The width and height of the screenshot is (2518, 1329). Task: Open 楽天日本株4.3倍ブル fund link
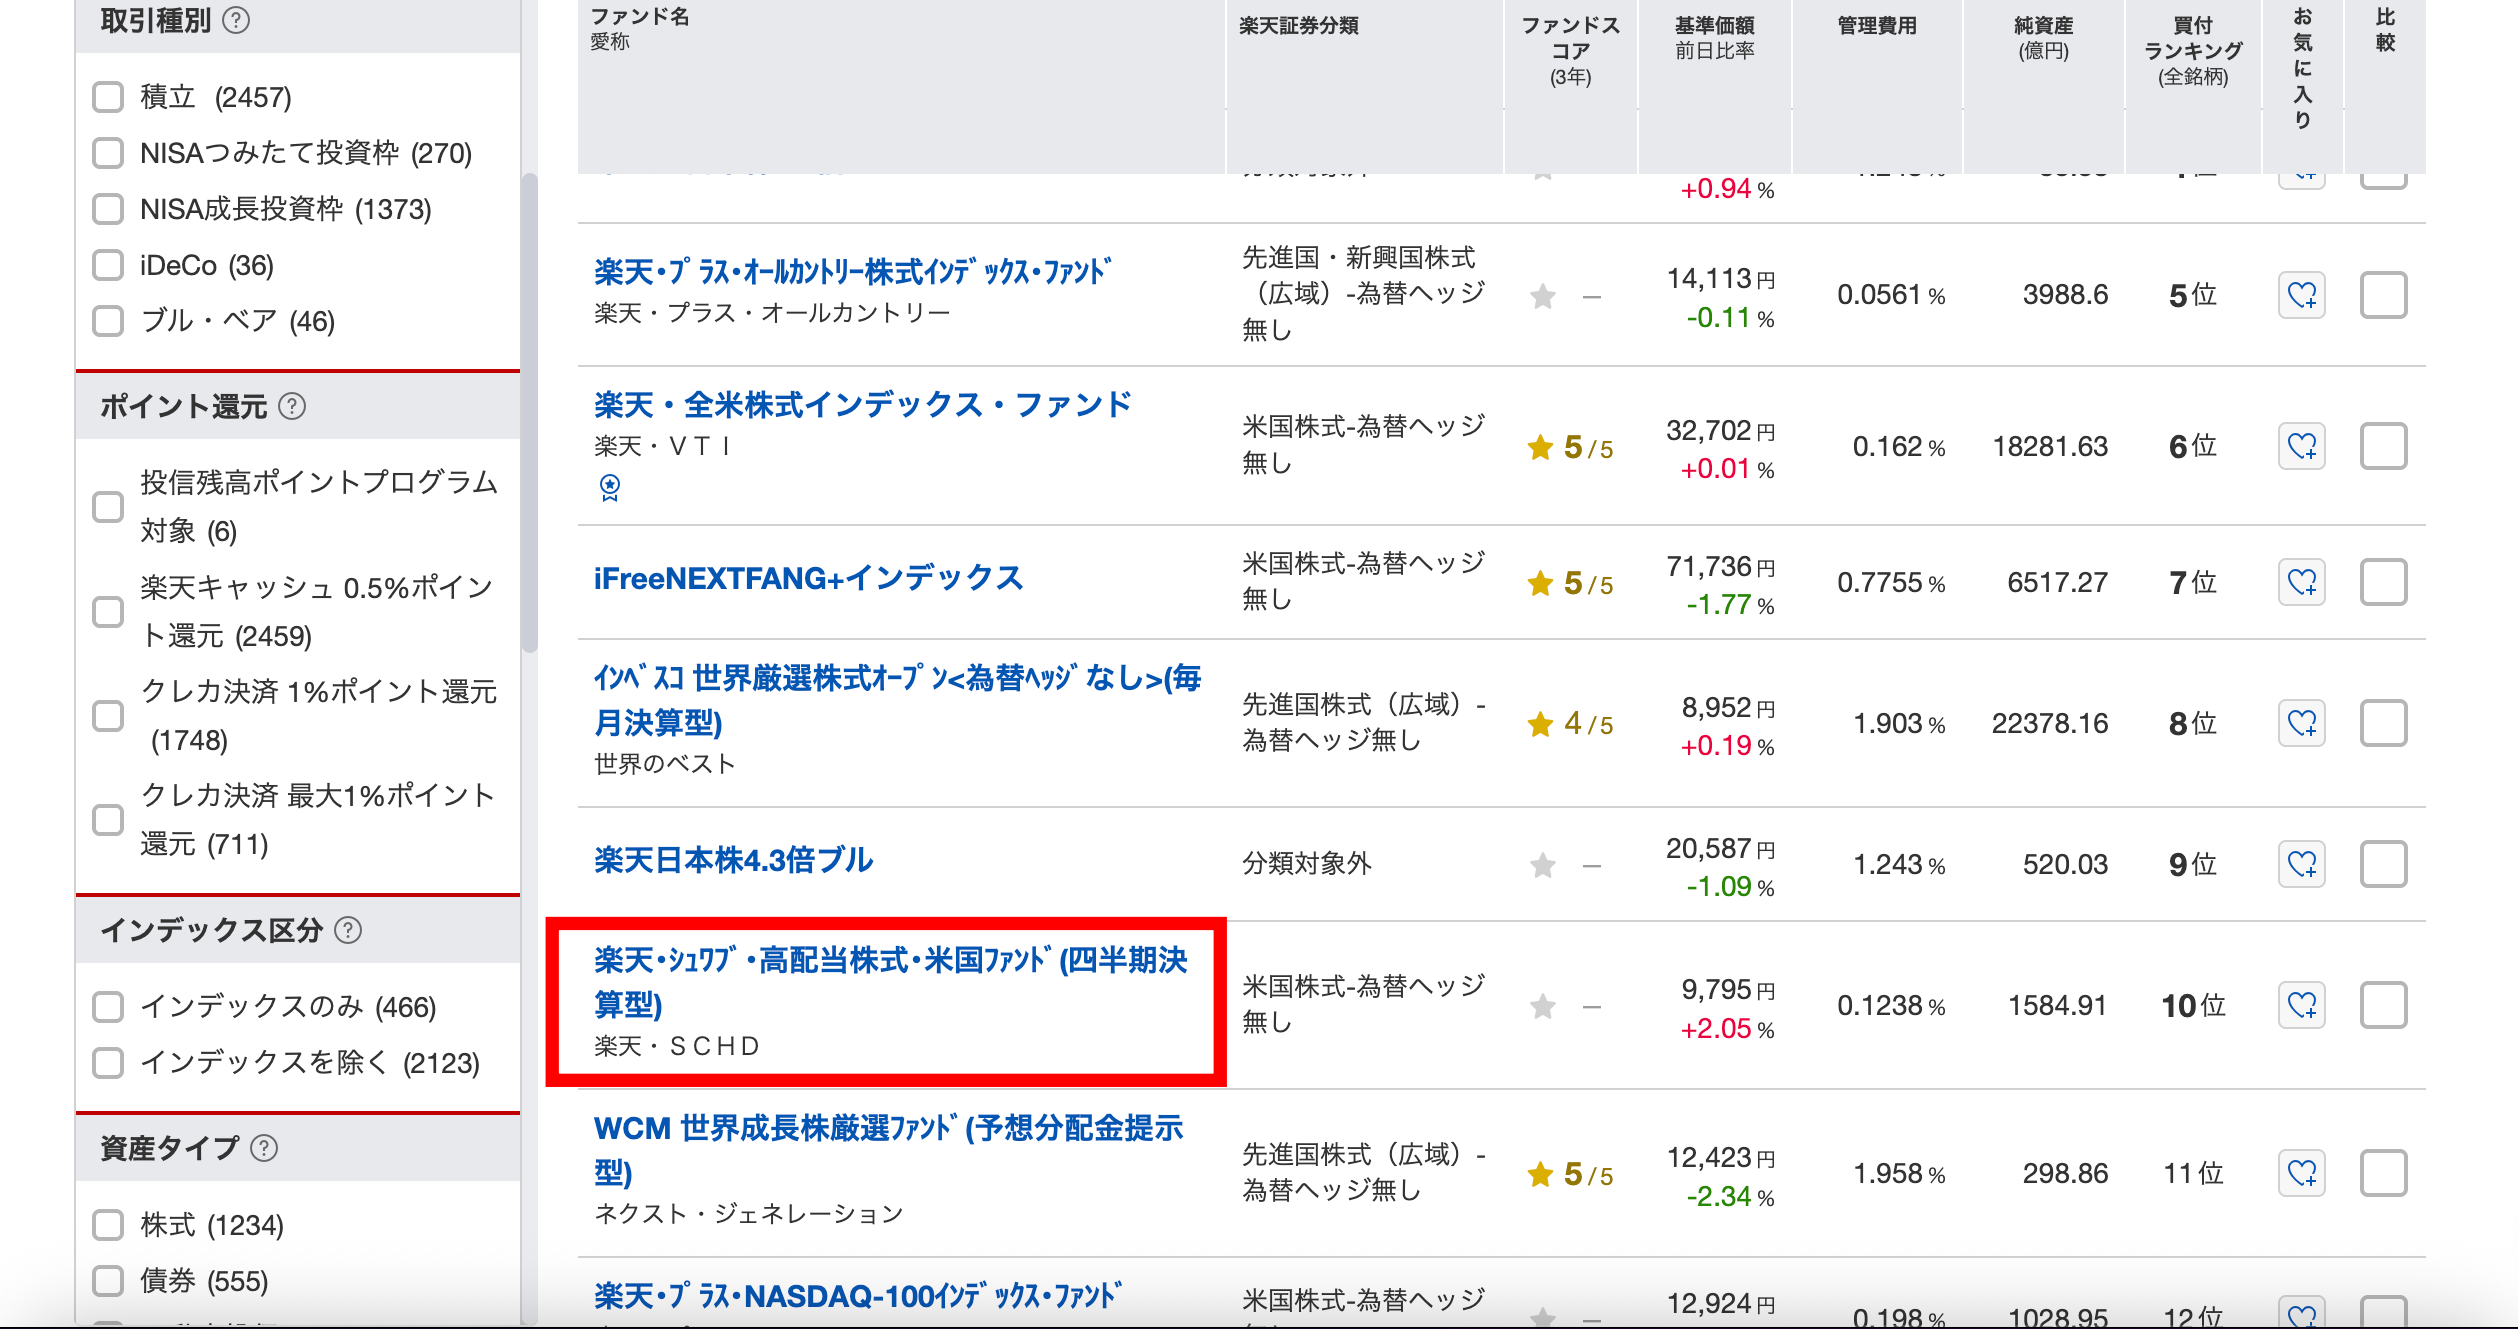(x=733, y=860)
